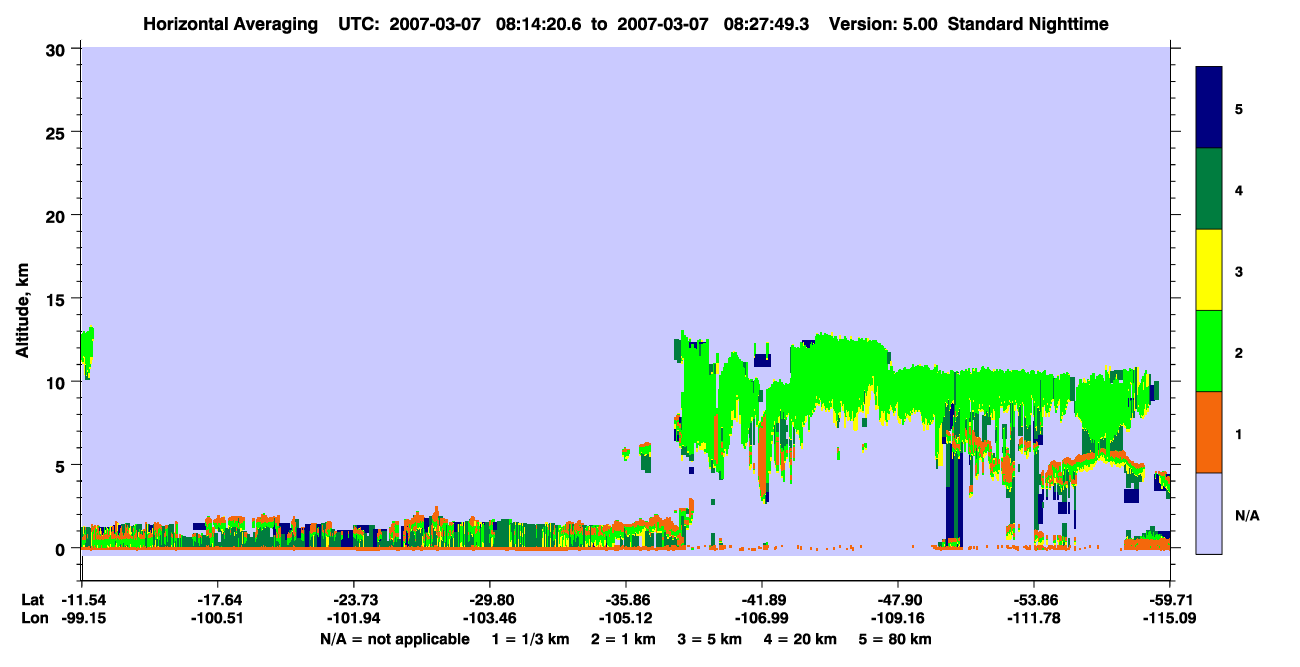Viewport: 1300px width, 667px height.
Task: Click the 'Lat' row label
Action: [32, 600]
